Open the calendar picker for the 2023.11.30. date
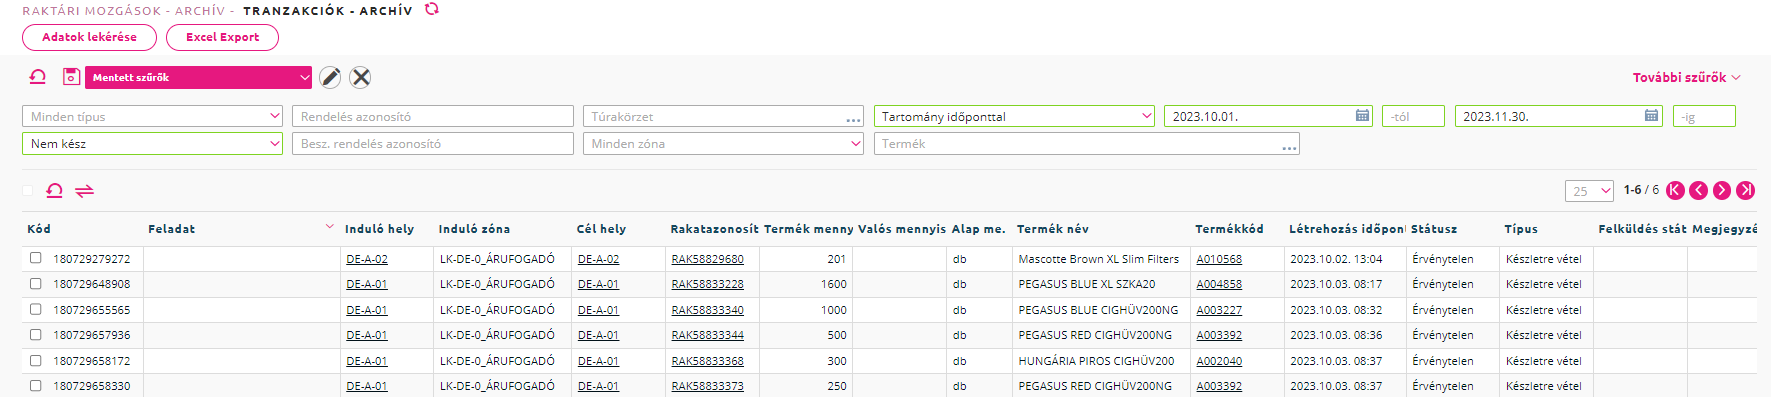The width and height of the screenshot is (1771, 397). tap(1652, 116)
